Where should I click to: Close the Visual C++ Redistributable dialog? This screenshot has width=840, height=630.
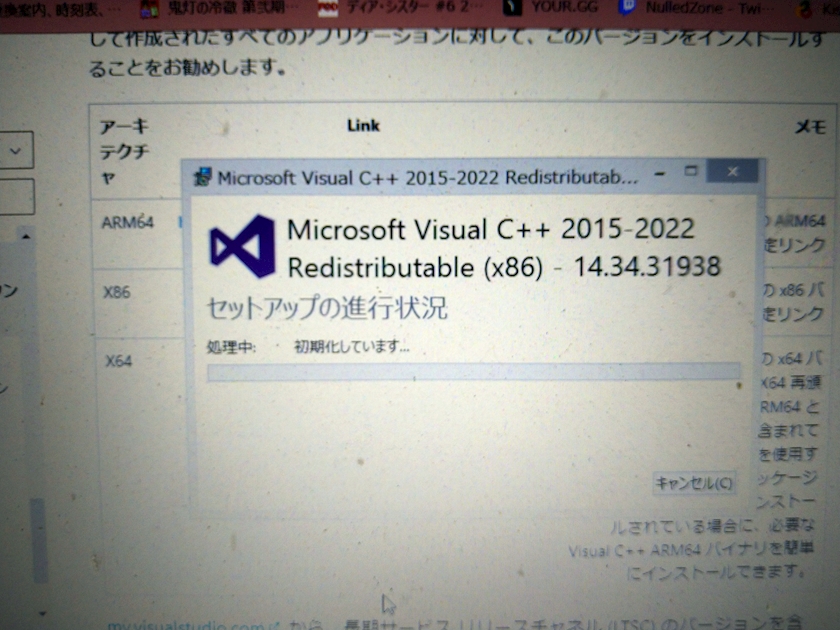pyautogui.click(x=734, y=172)
